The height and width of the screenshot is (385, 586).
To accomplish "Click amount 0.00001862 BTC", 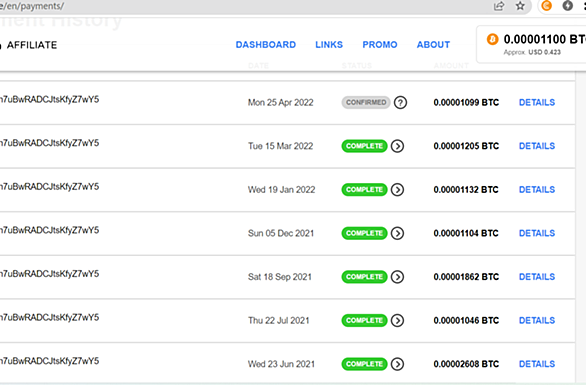I will pyautogui.click(x=466, y=277).
